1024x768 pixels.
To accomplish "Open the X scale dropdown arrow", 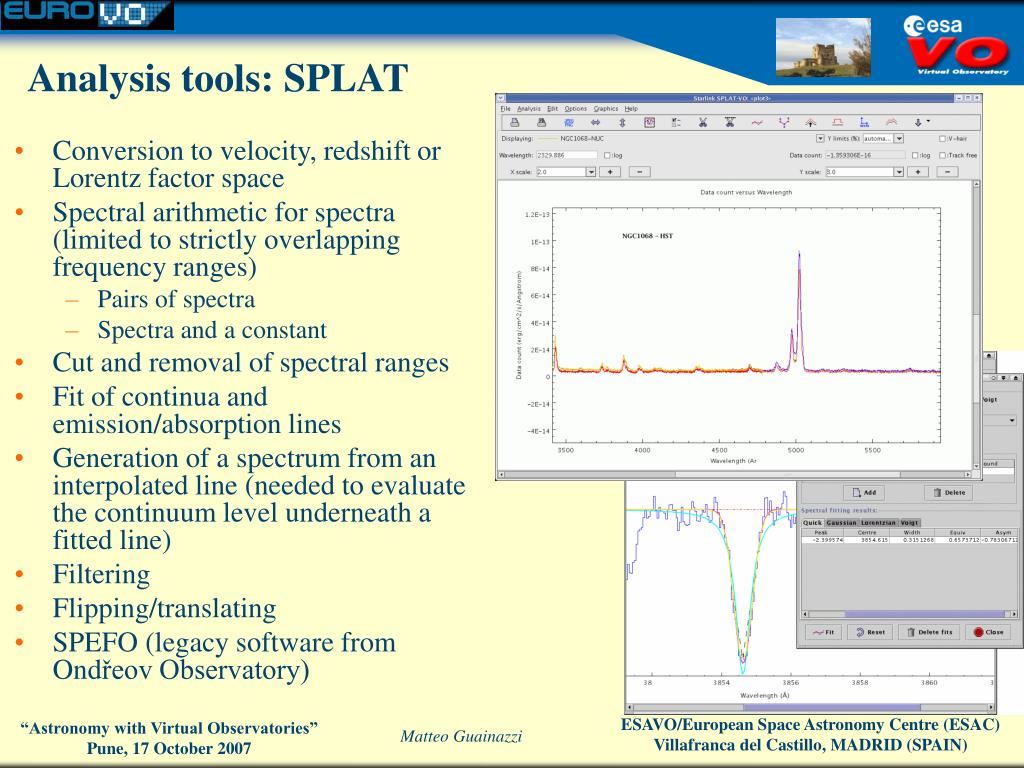I will (x=590, y=172).
